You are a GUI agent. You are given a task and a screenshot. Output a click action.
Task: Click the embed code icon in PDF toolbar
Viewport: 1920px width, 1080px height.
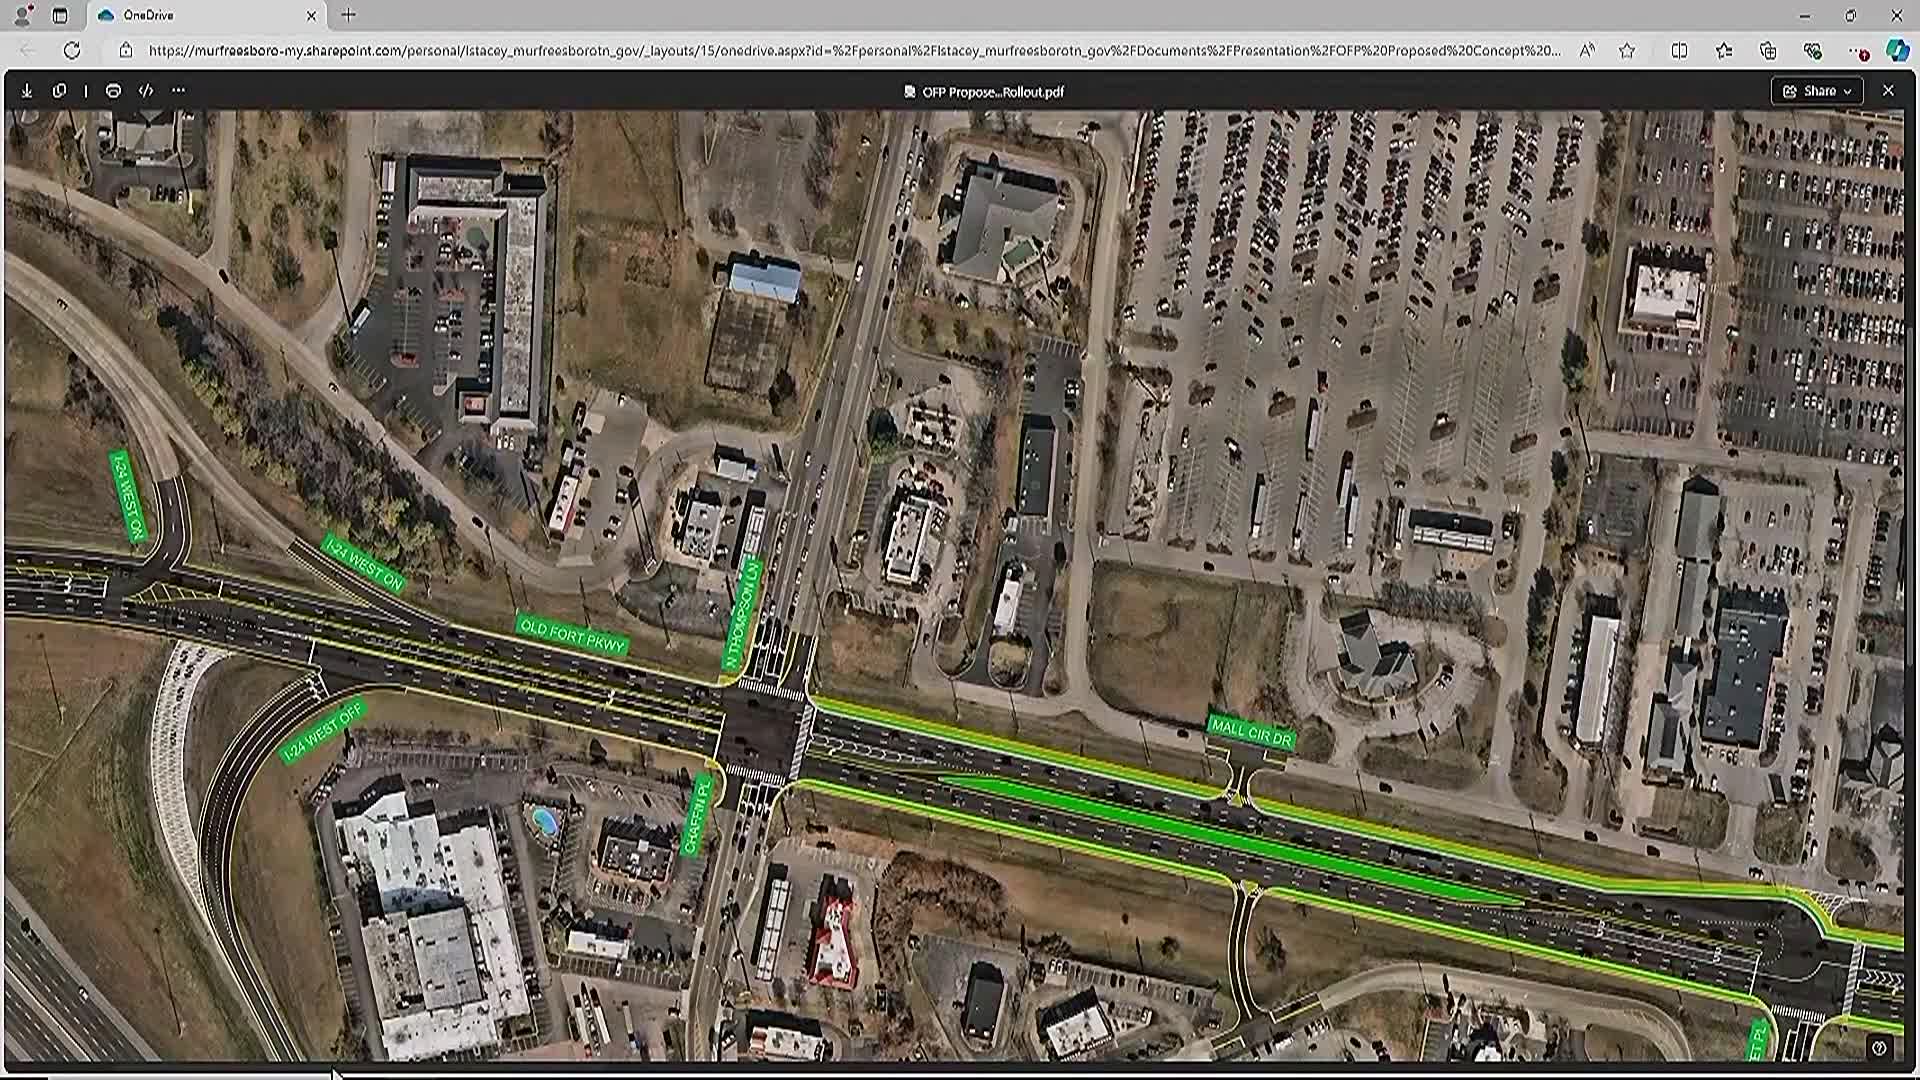pos(146,90)
